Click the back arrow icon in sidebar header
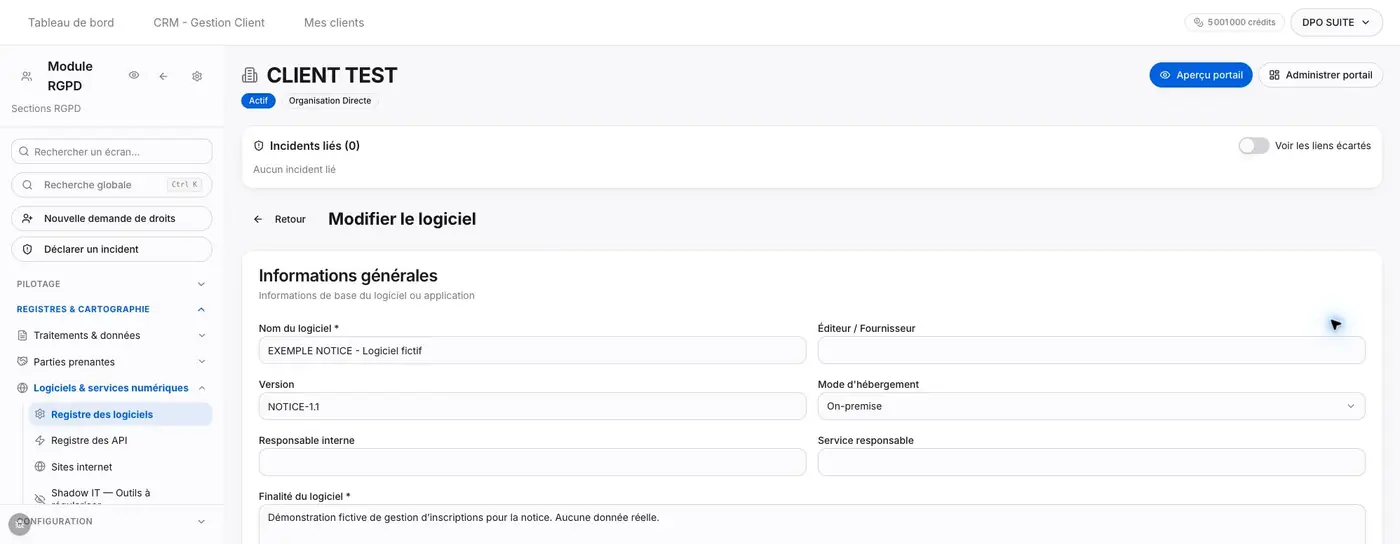Image resolution: width=1400 pixels, height=544 pixels. tap(164, 76)
